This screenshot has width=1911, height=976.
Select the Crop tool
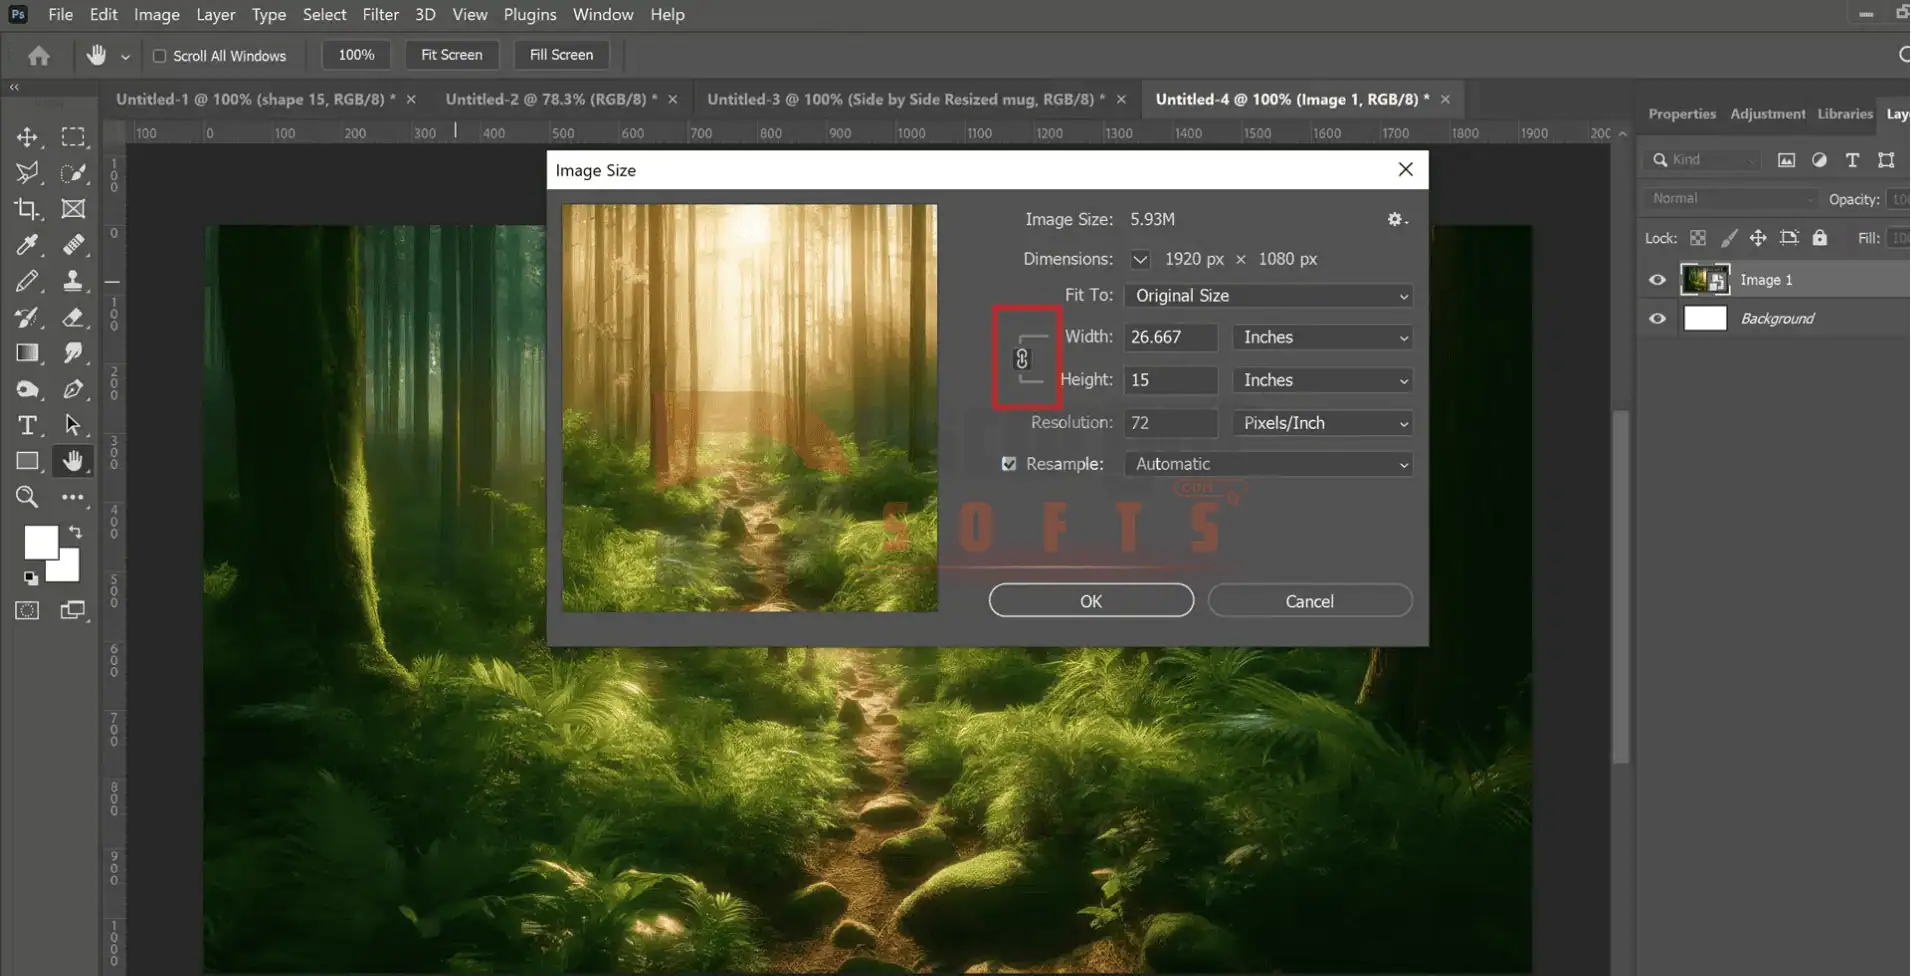coord(27,209)
